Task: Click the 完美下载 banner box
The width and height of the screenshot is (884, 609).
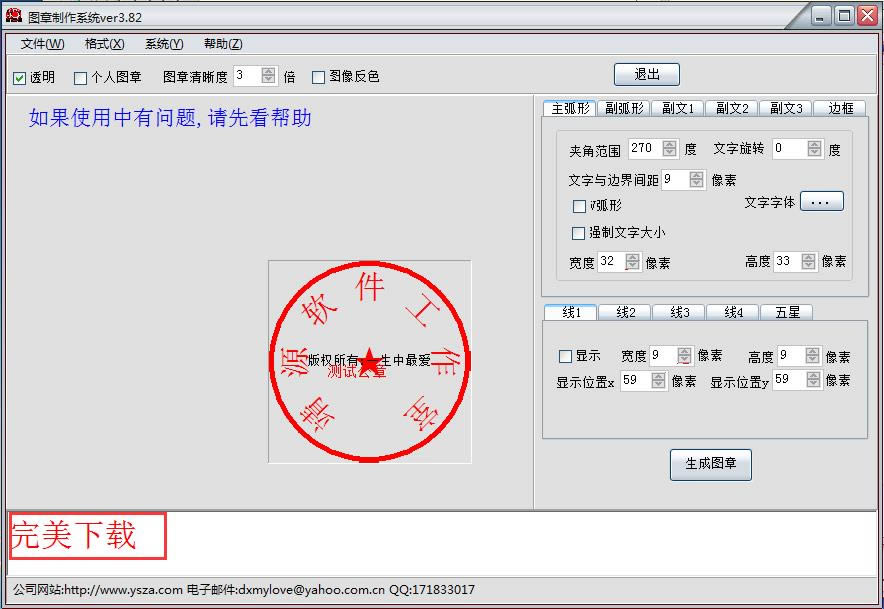Action: (88, 536)
